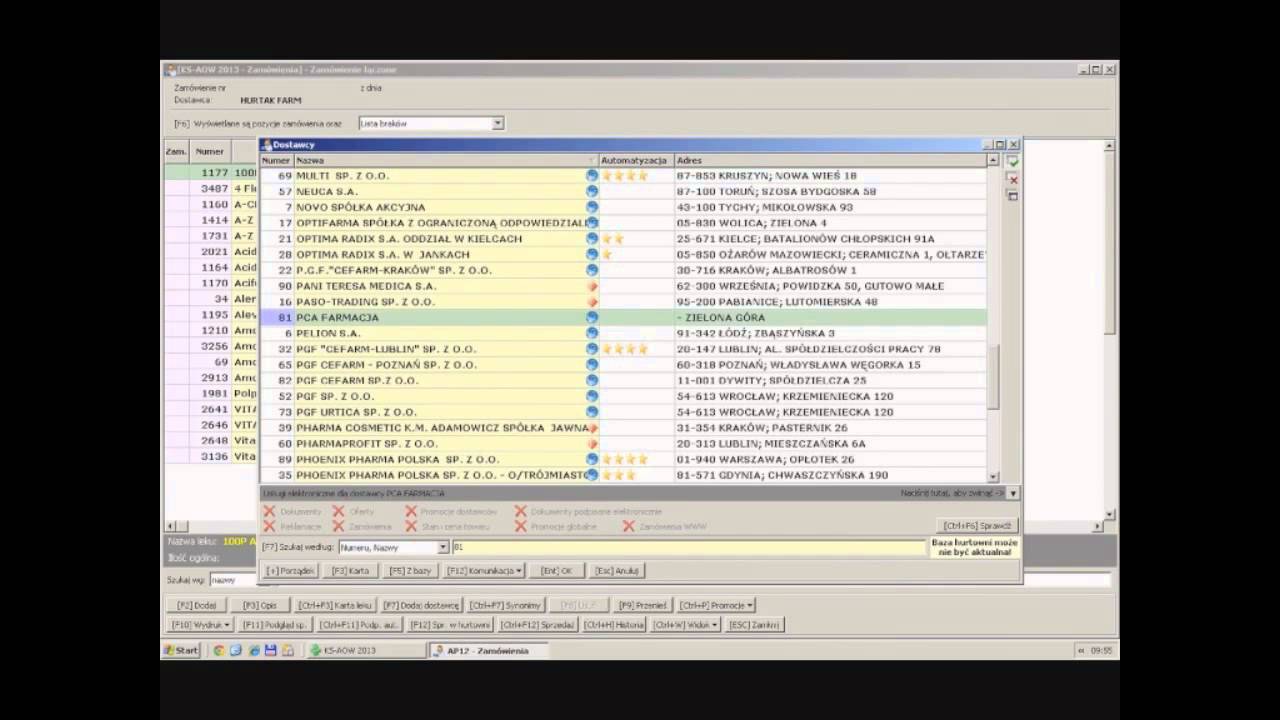Image resolution: width=1280 pixels, height=720 pixels.
Task: Sort suppliers by the Nazwa column header
Action: click(x=445, y=160)
